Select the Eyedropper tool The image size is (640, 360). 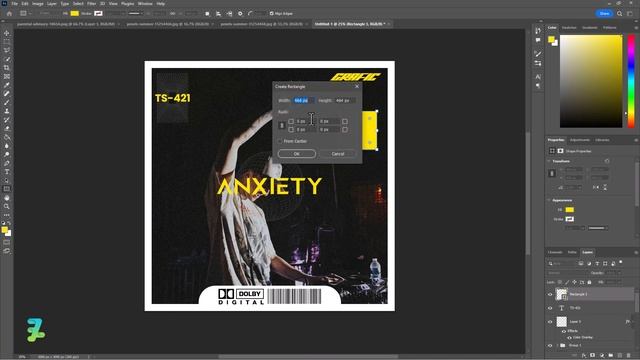[7, 85]
